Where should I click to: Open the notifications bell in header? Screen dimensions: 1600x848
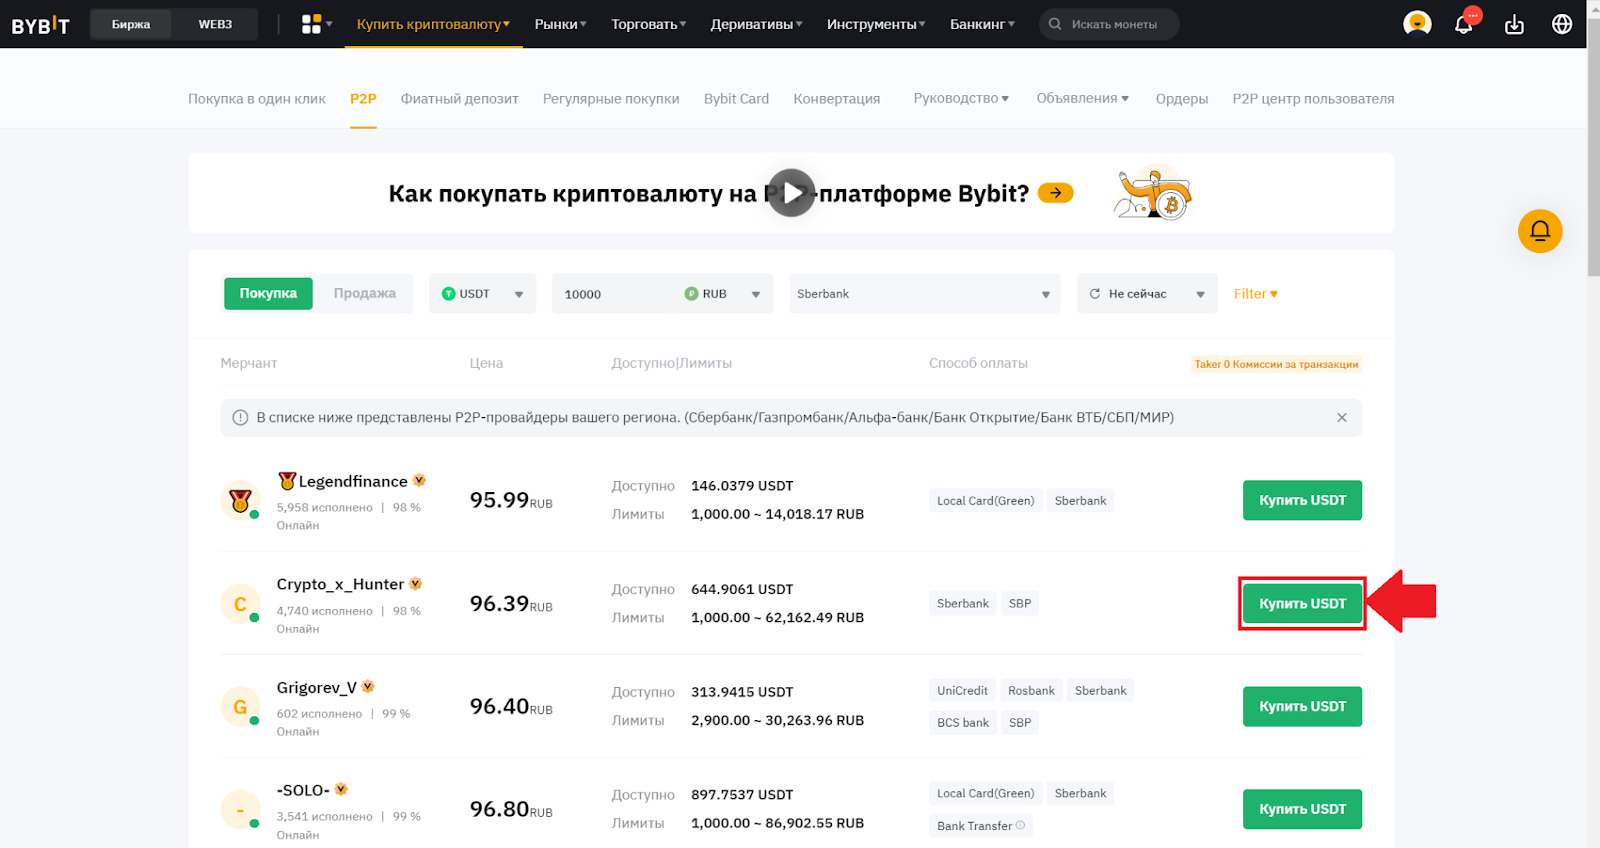(1464, 24)
